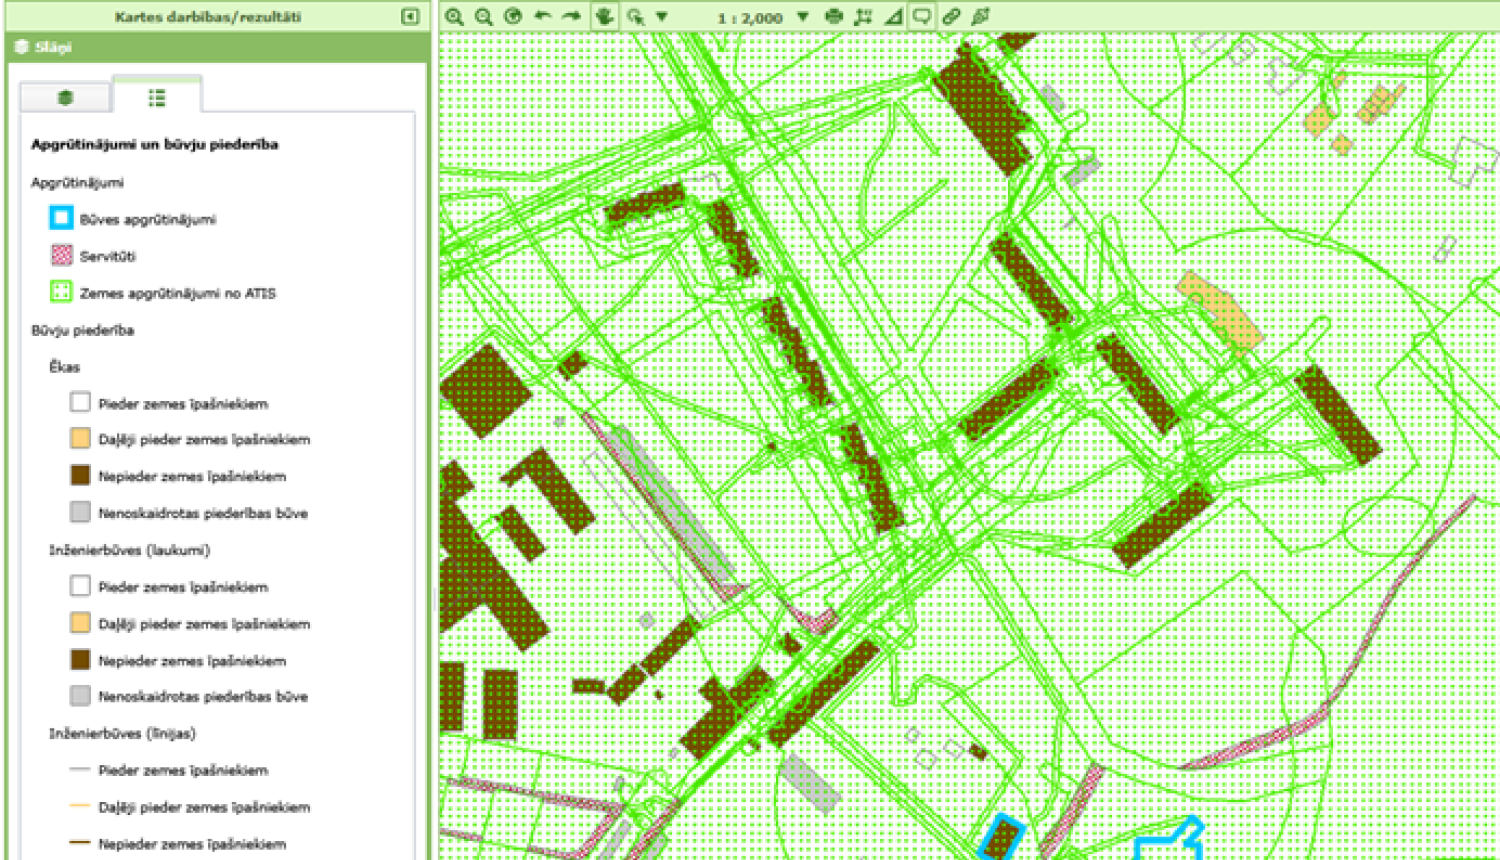Print the map with printer icon
1500x860 pixels.
[834, 17]
